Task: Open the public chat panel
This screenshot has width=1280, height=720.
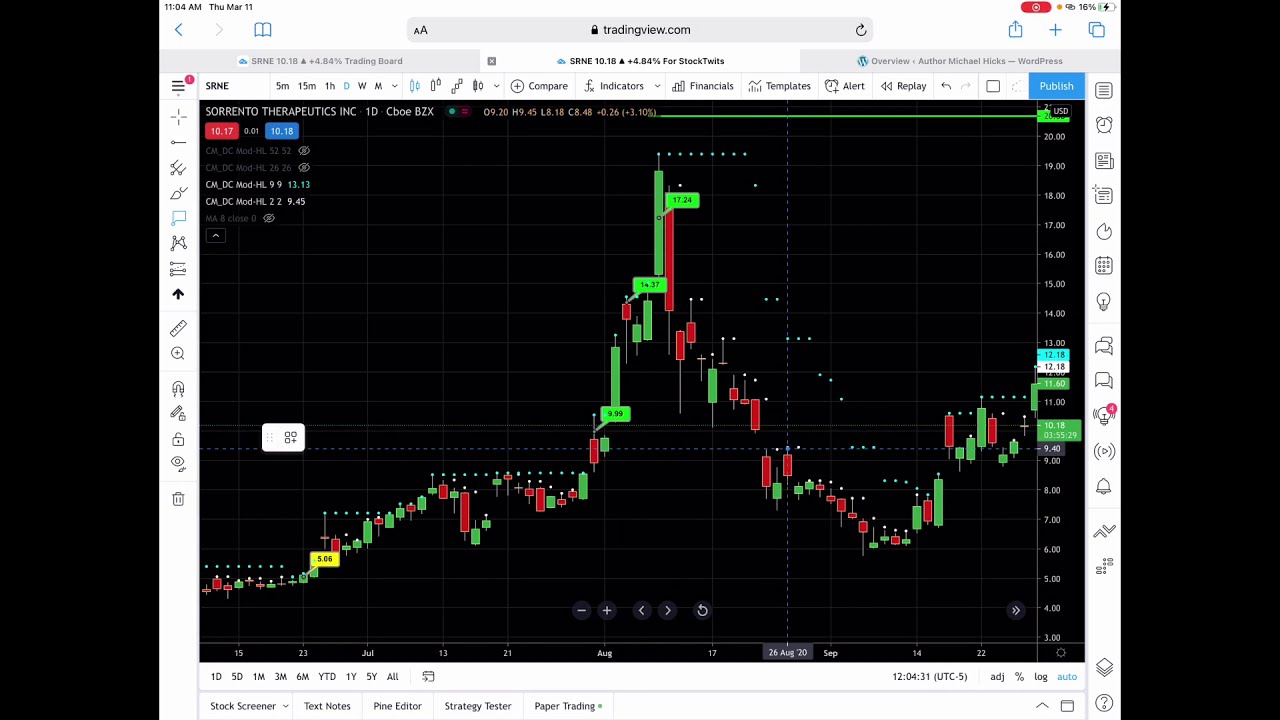Action: [1104, 345]
